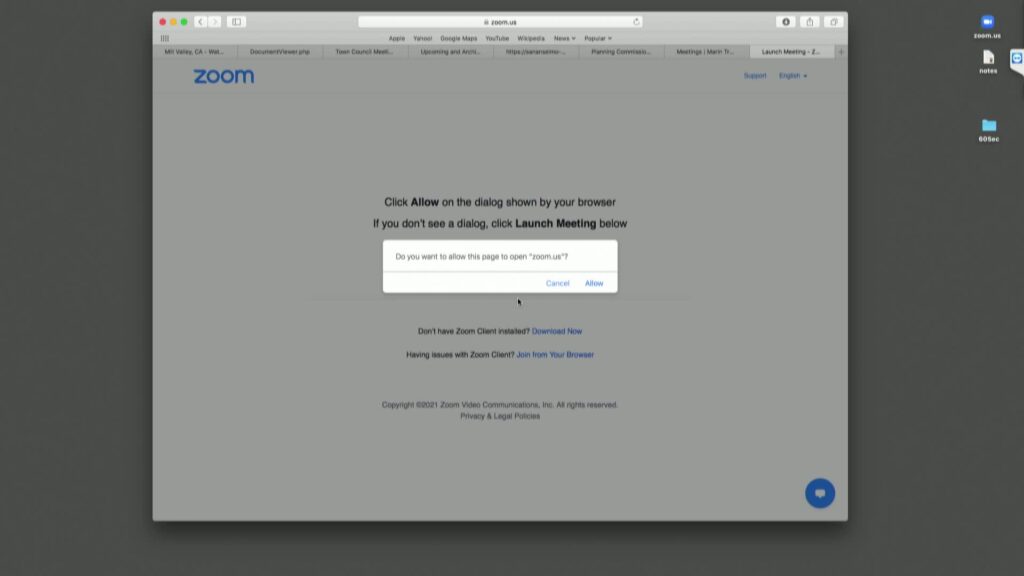Open the favorites grid icon
The image size is (1024, 576).
(165, 39)
